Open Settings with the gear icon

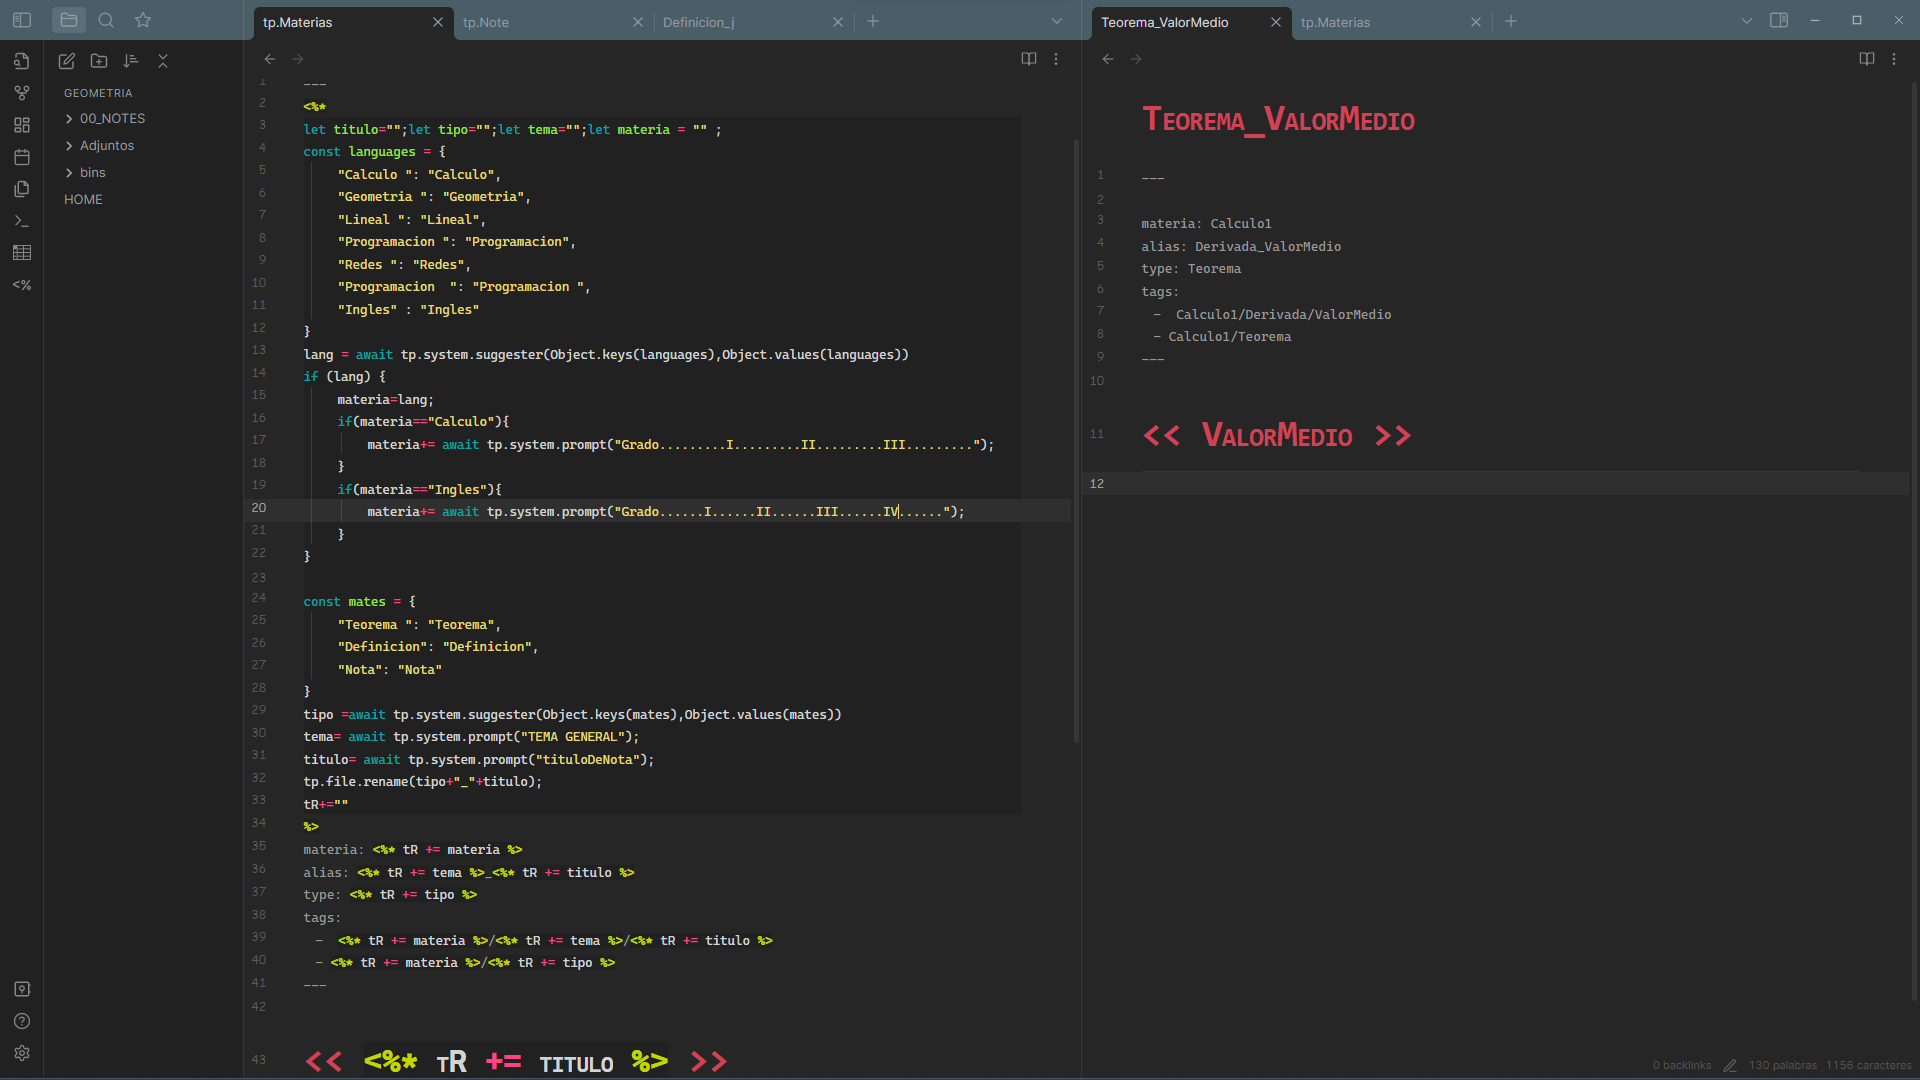(x=22, y=1053)
